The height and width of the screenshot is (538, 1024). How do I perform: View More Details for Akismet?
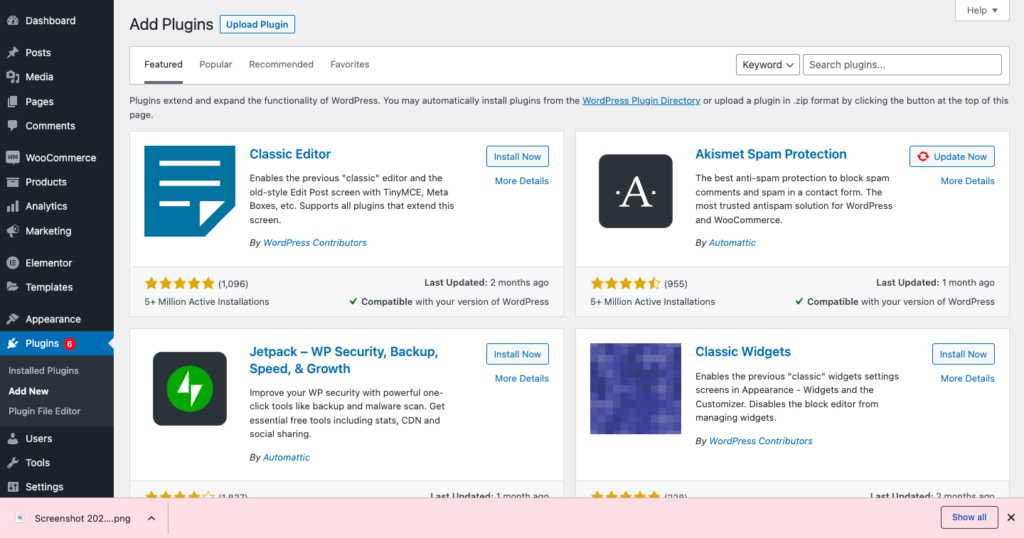(x=967, y=181)
